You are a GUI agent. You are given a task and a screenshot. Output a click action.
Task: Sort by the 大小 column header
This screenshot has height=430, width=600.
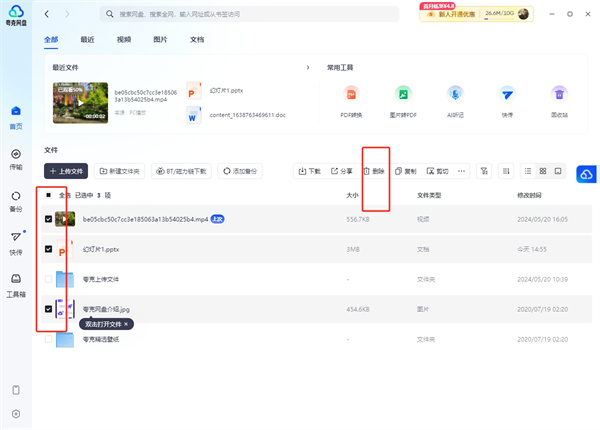click(x=352, y=195)
